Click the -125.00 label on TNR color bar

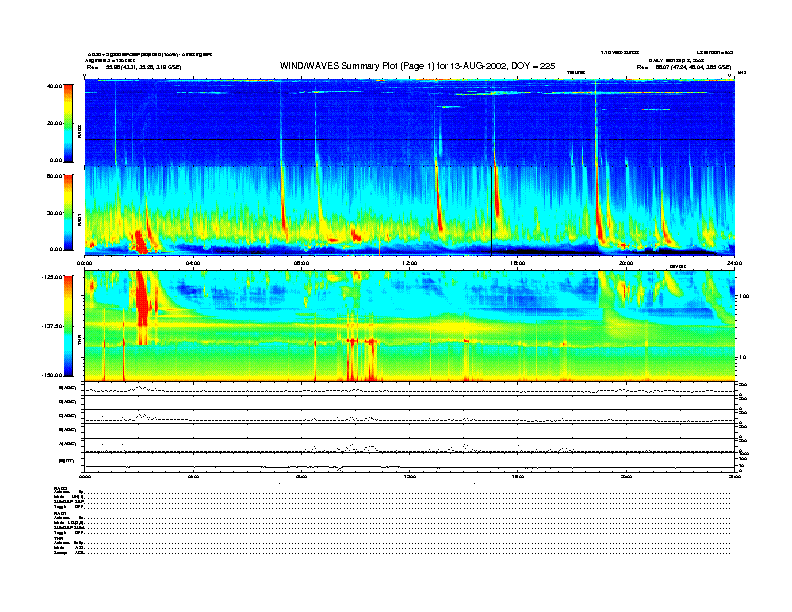[52, 277]
